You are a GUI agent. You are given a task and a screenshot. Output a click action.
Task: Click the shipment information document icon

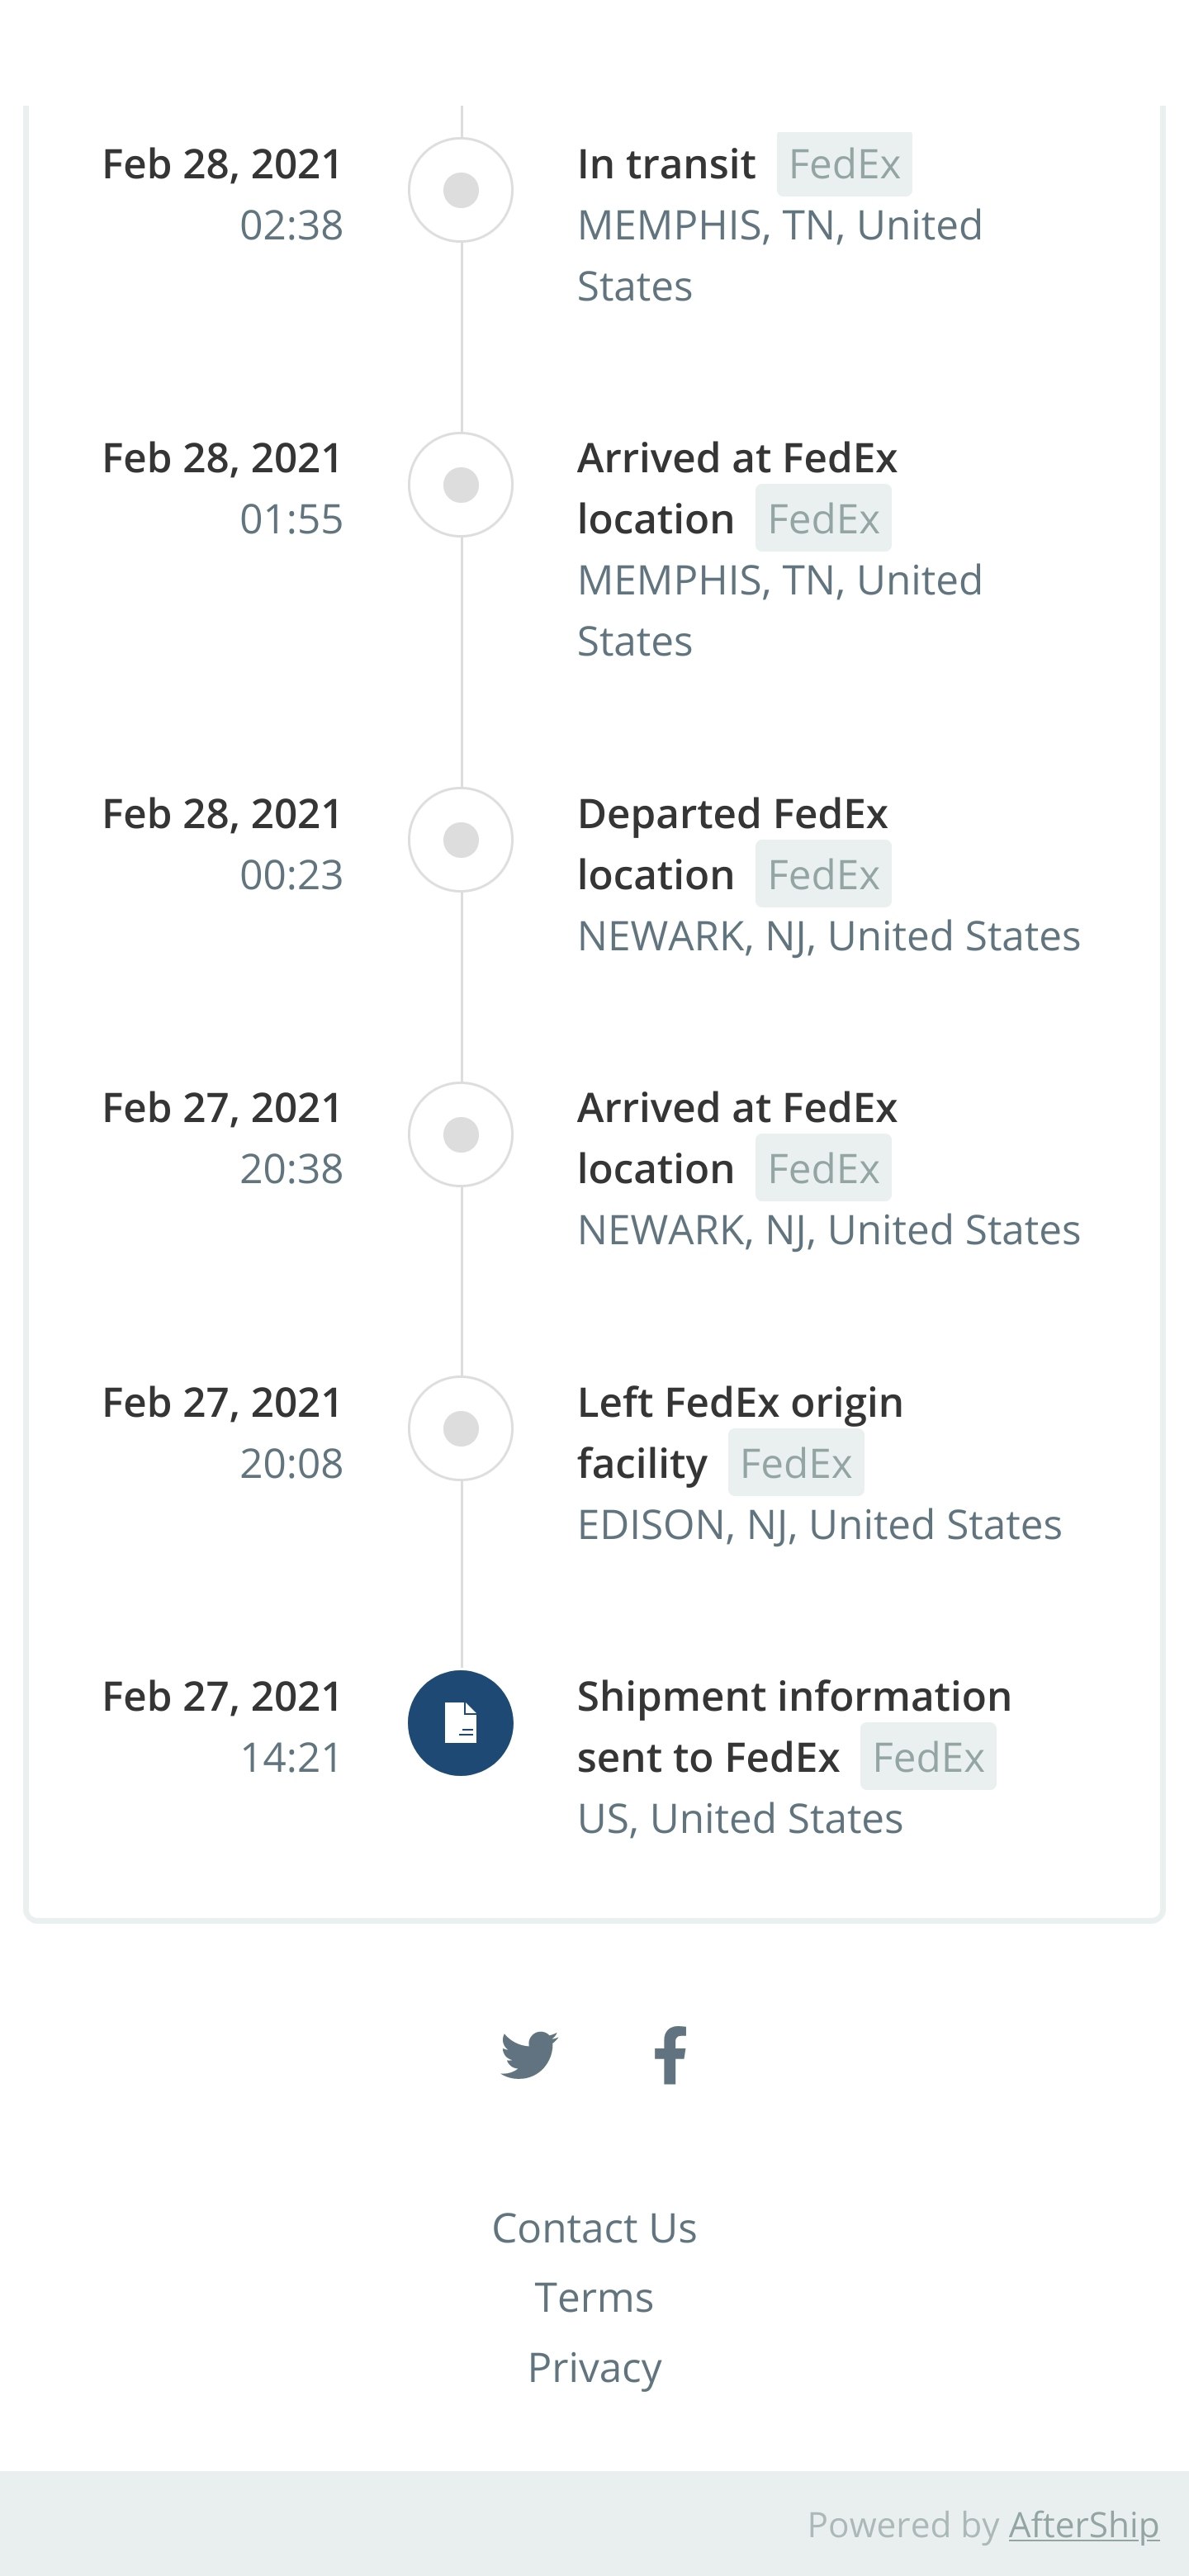pyautogui.click(x=460, y=1723)
